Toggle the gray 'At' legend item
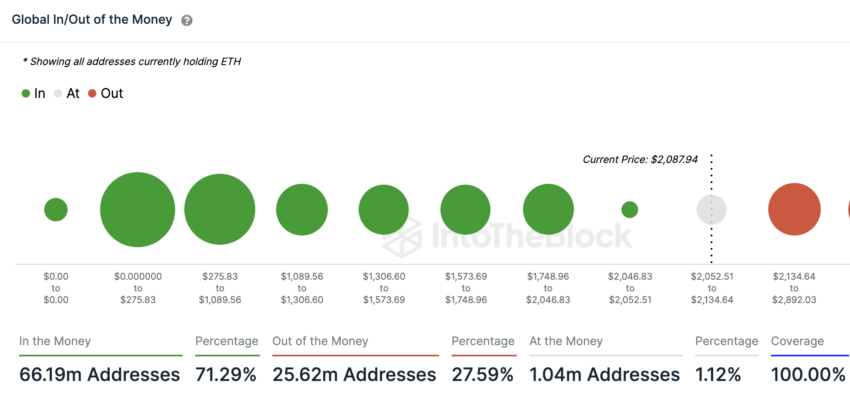This screenshot has width=850, height=406. [x=67, y=93]
